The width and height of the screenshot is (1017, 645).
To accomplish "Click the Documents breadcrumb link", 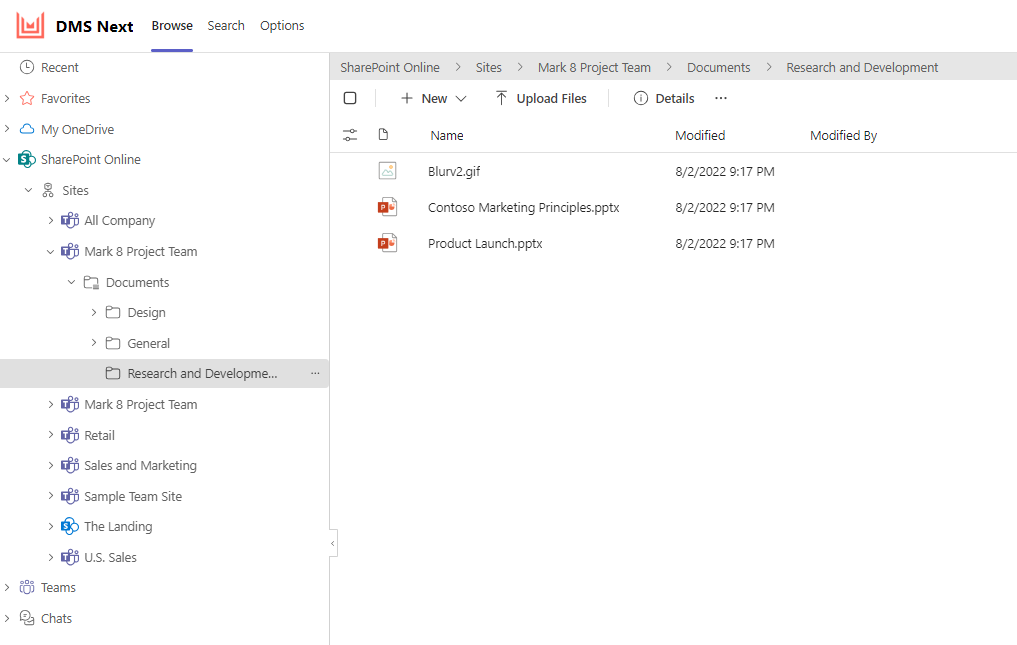I will (x=718, y=67).
